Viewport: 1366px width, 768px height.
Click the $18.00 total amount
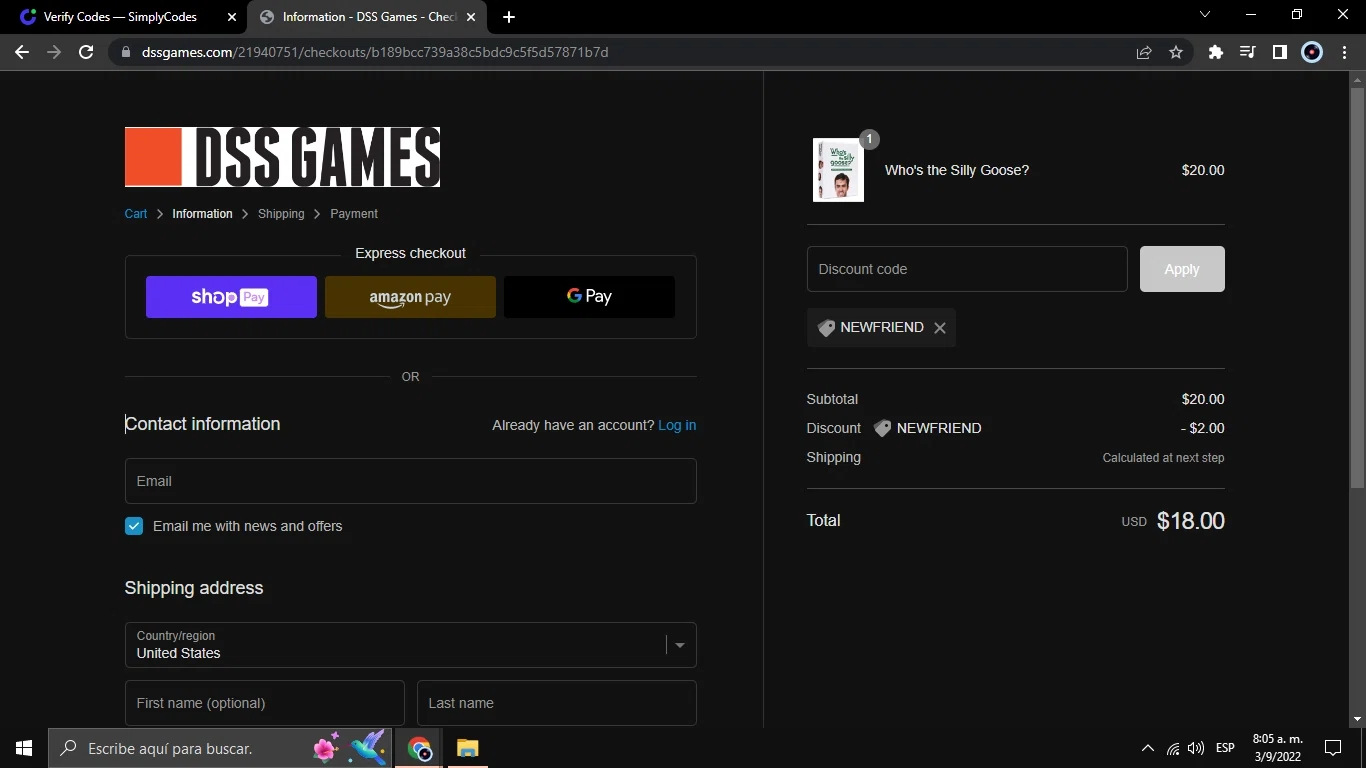[1190, 521]
